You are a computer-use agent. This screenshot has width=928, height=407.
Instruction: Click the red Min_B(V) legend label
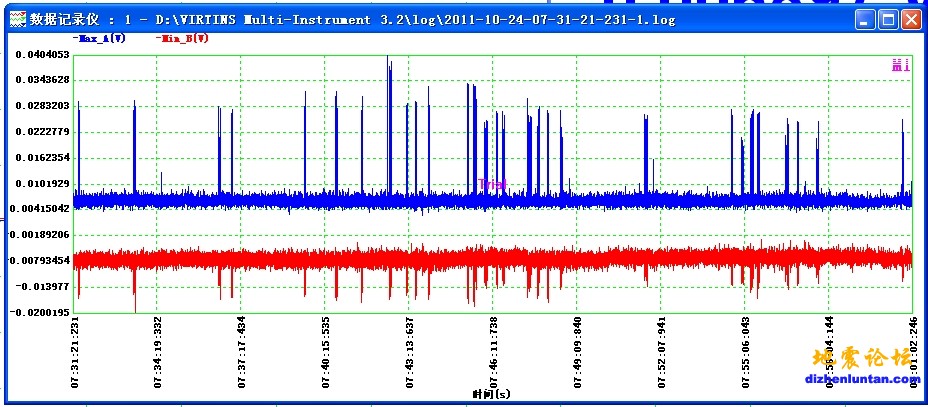coord(183,38)
